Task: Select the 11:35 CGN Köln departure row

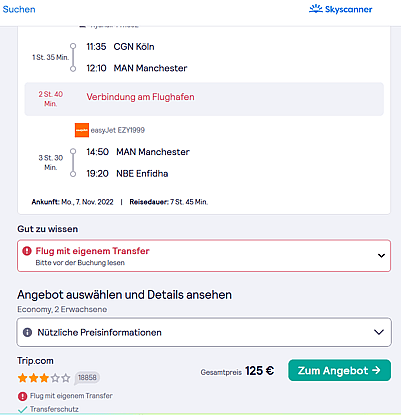Action: [x=120, y=47]
